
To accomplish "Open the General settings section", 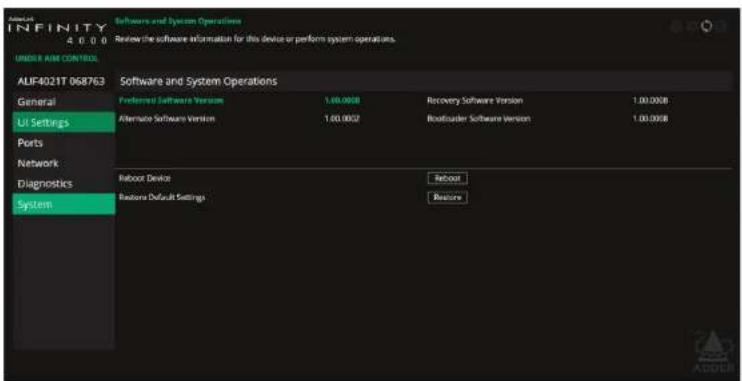I will tap(63, 102).
